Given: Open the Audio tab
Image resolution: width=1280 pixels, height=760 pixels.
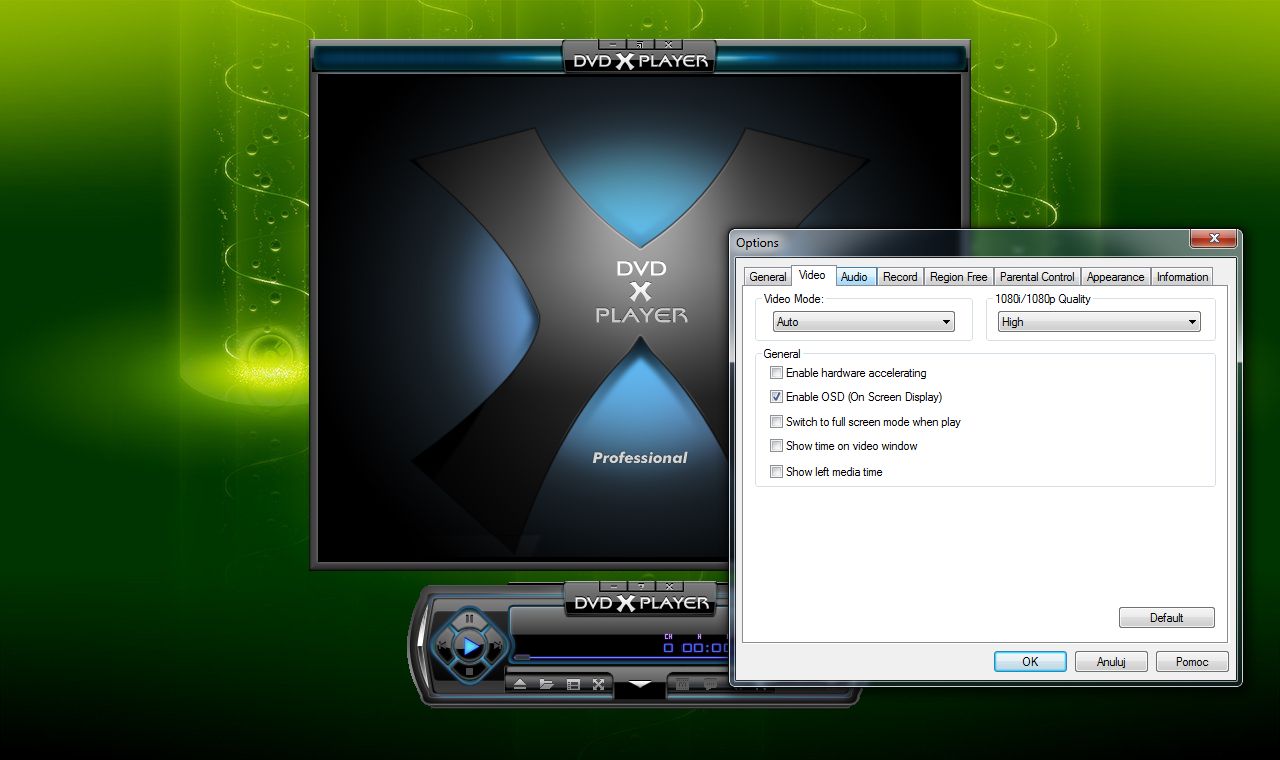Looking at the screenshot, I should (855, 277).
